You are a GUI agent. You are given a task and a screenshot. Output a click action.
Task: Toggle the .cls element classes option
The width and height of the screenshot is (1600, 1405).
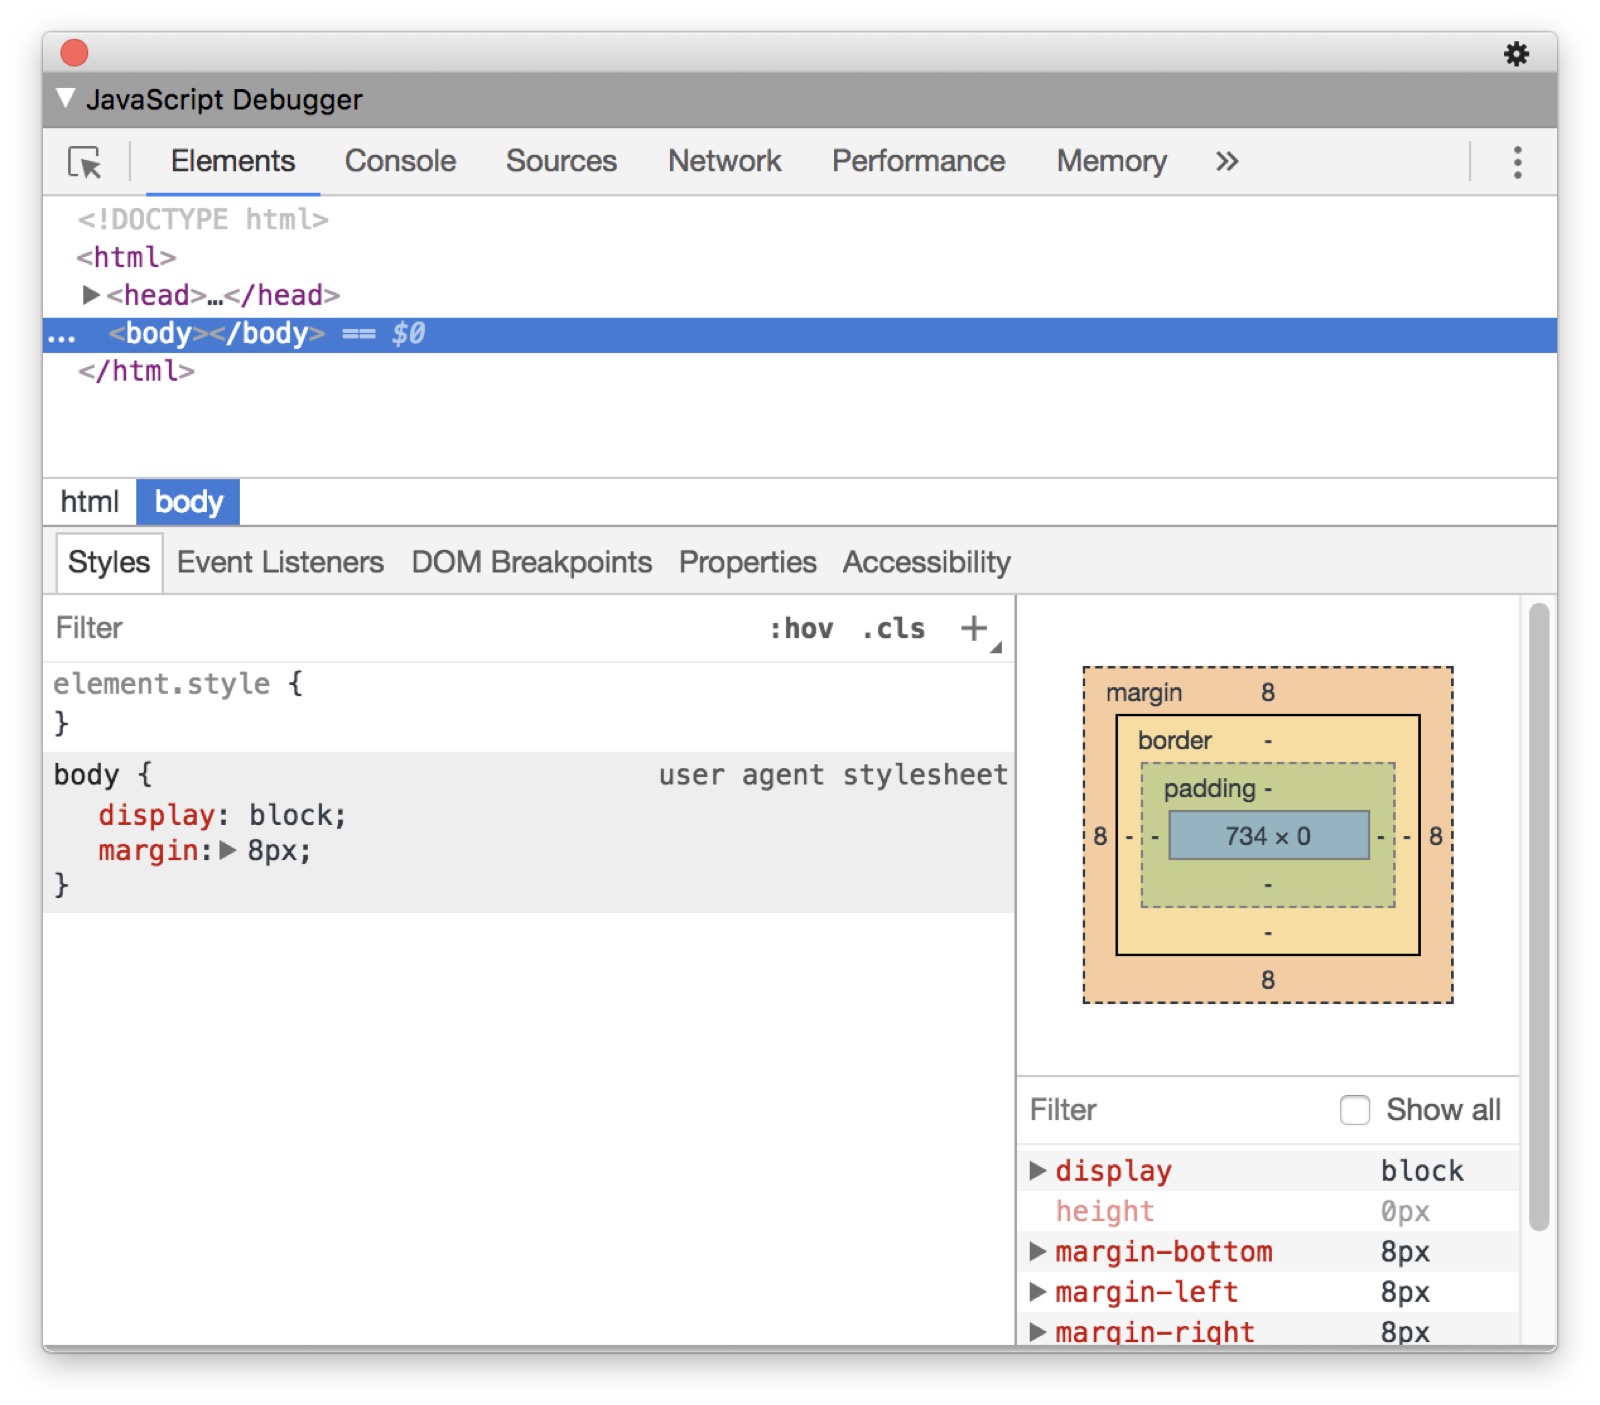(x=894, y=628)
